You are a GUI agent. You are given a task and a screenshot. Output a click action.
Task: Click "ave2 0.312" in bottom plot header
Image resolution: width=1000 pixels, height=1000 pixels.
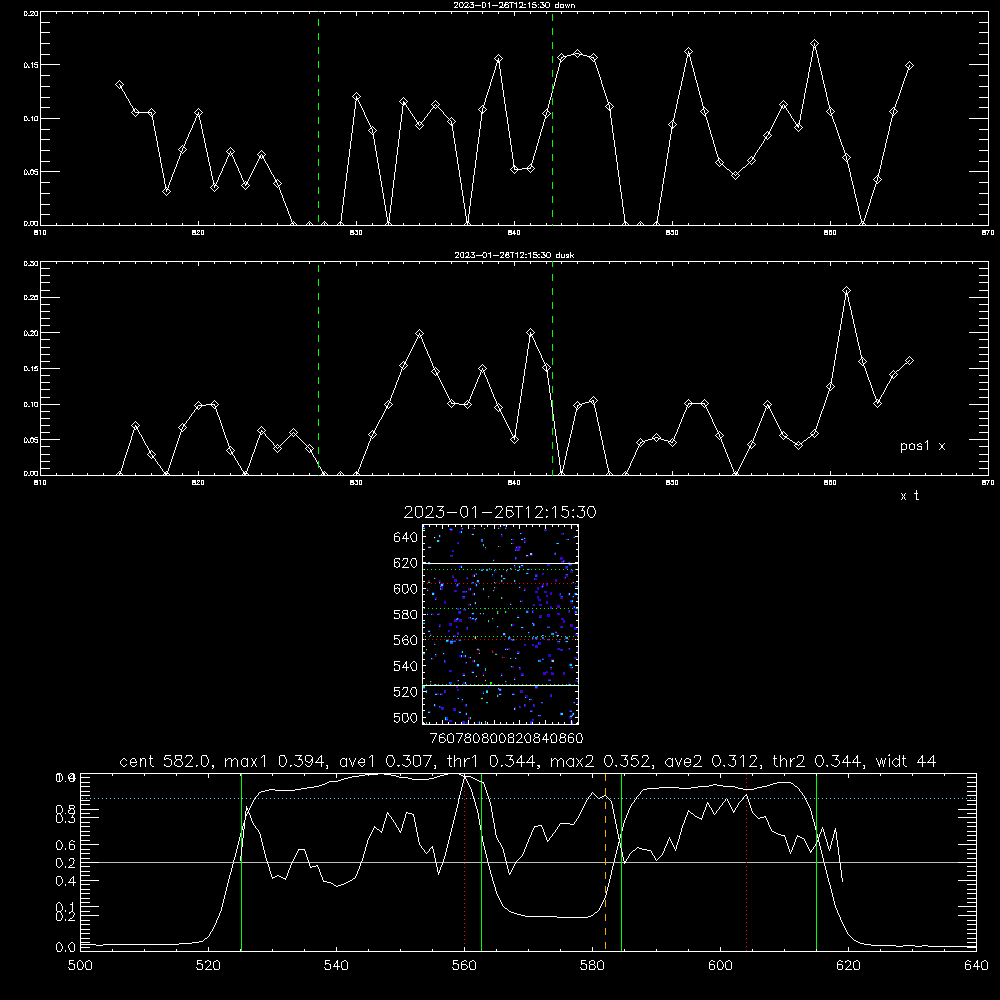711,761
